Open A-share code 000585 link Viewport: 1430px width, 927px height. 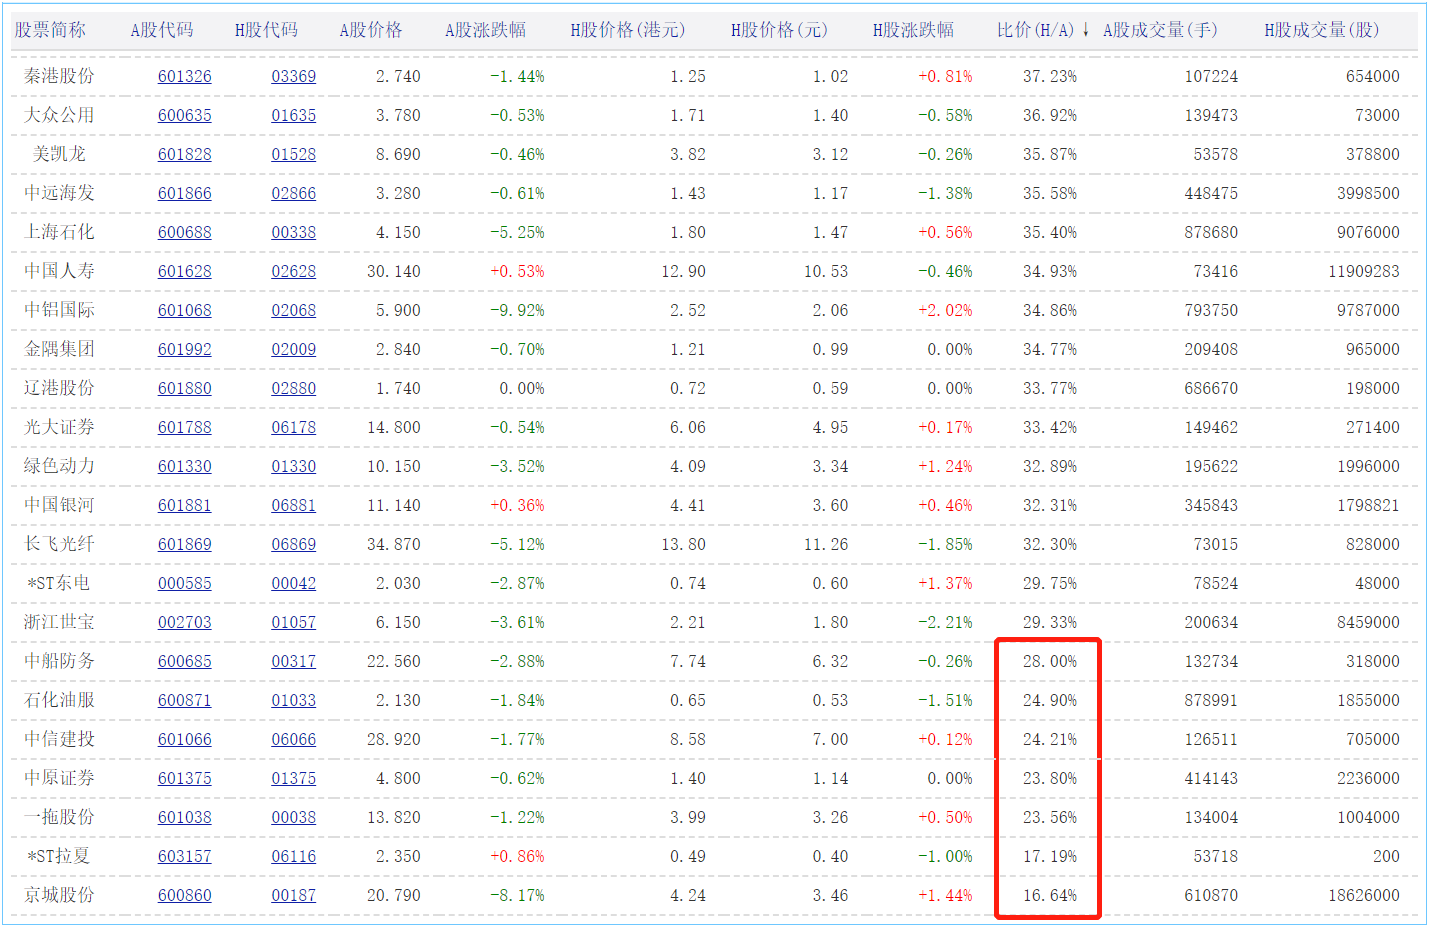coord(185,583)
